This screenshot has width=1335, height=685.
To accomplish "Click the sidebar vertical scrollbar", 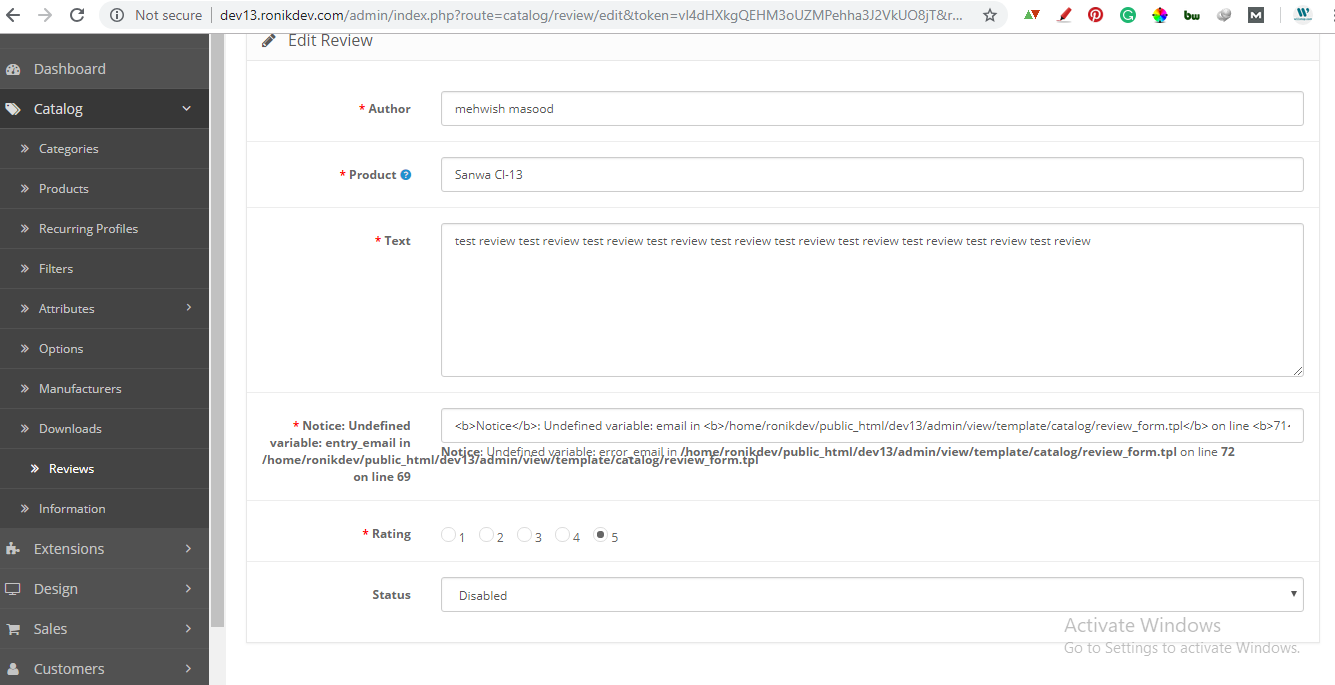I will [x=217, y=330].
